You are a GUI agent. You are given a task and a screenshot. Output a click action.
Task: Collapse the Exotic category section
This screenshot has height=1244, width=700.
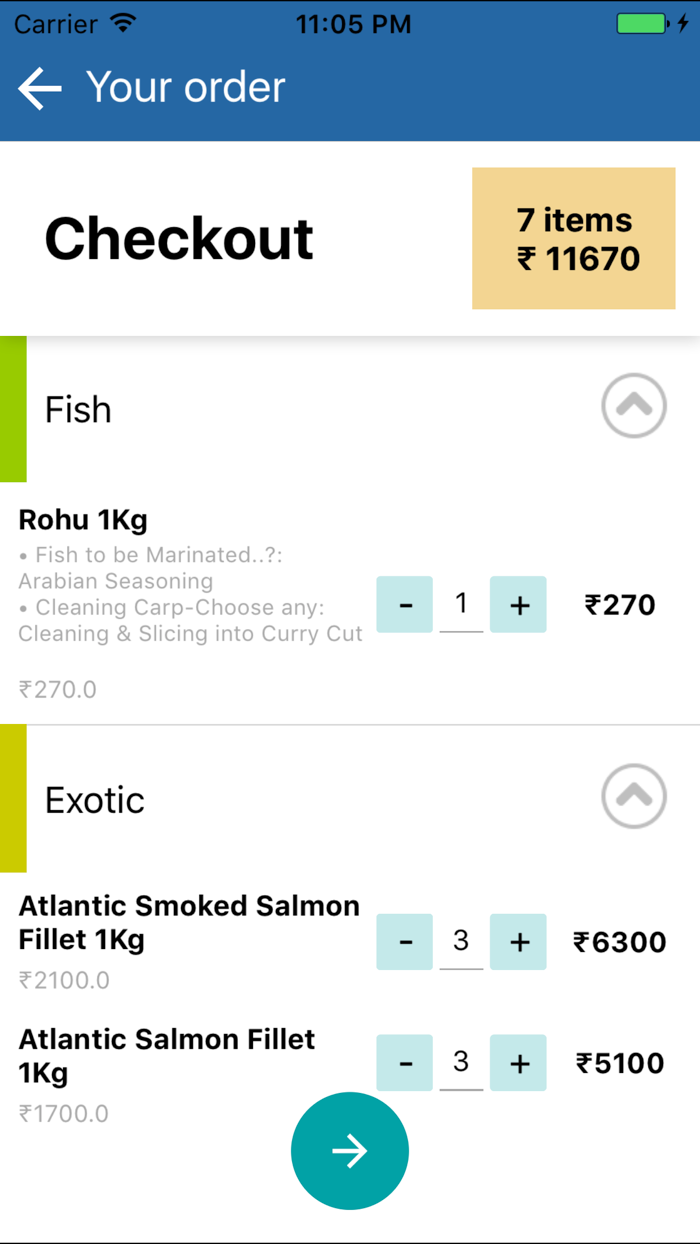click(633, 797)
